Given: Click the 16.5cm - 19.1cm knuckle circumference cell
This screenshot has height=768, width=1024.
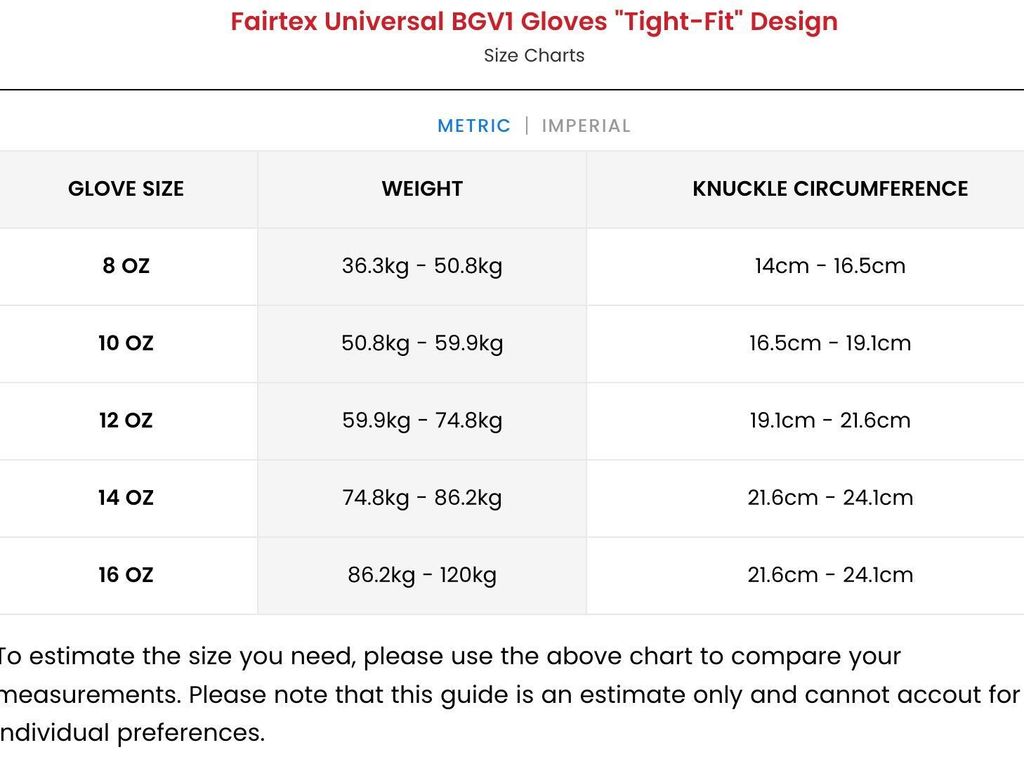Looking at the screenshot, I should click(830, 343).
